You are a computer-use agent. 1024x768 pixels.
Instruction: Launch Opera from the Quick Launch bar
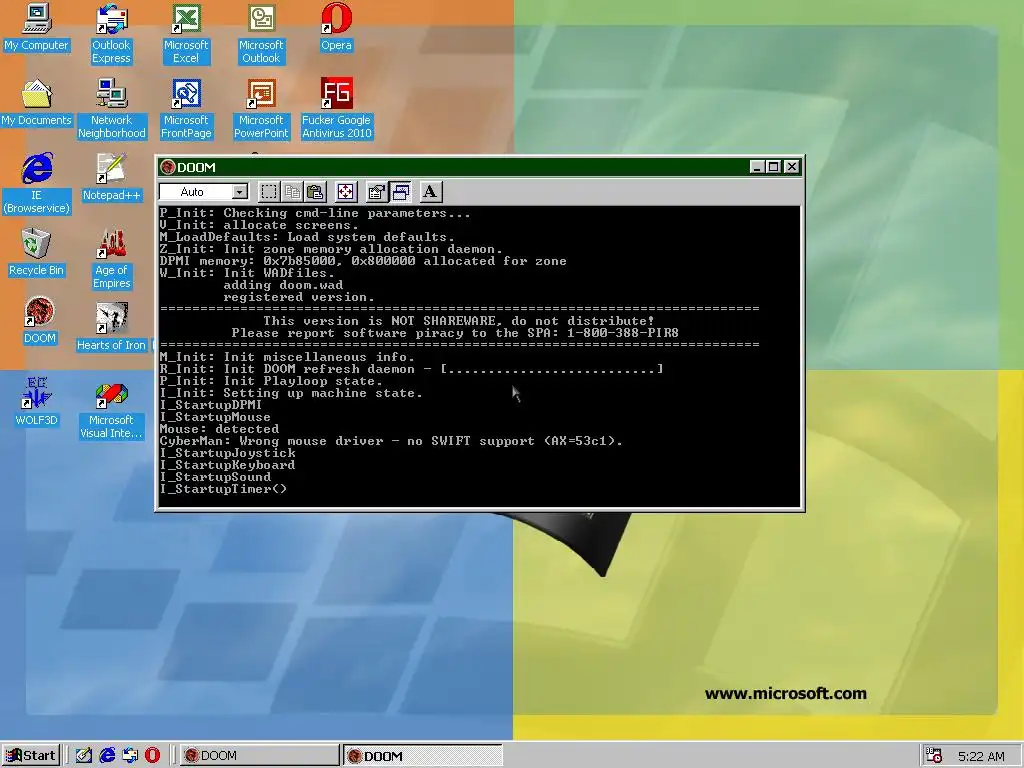152,756
